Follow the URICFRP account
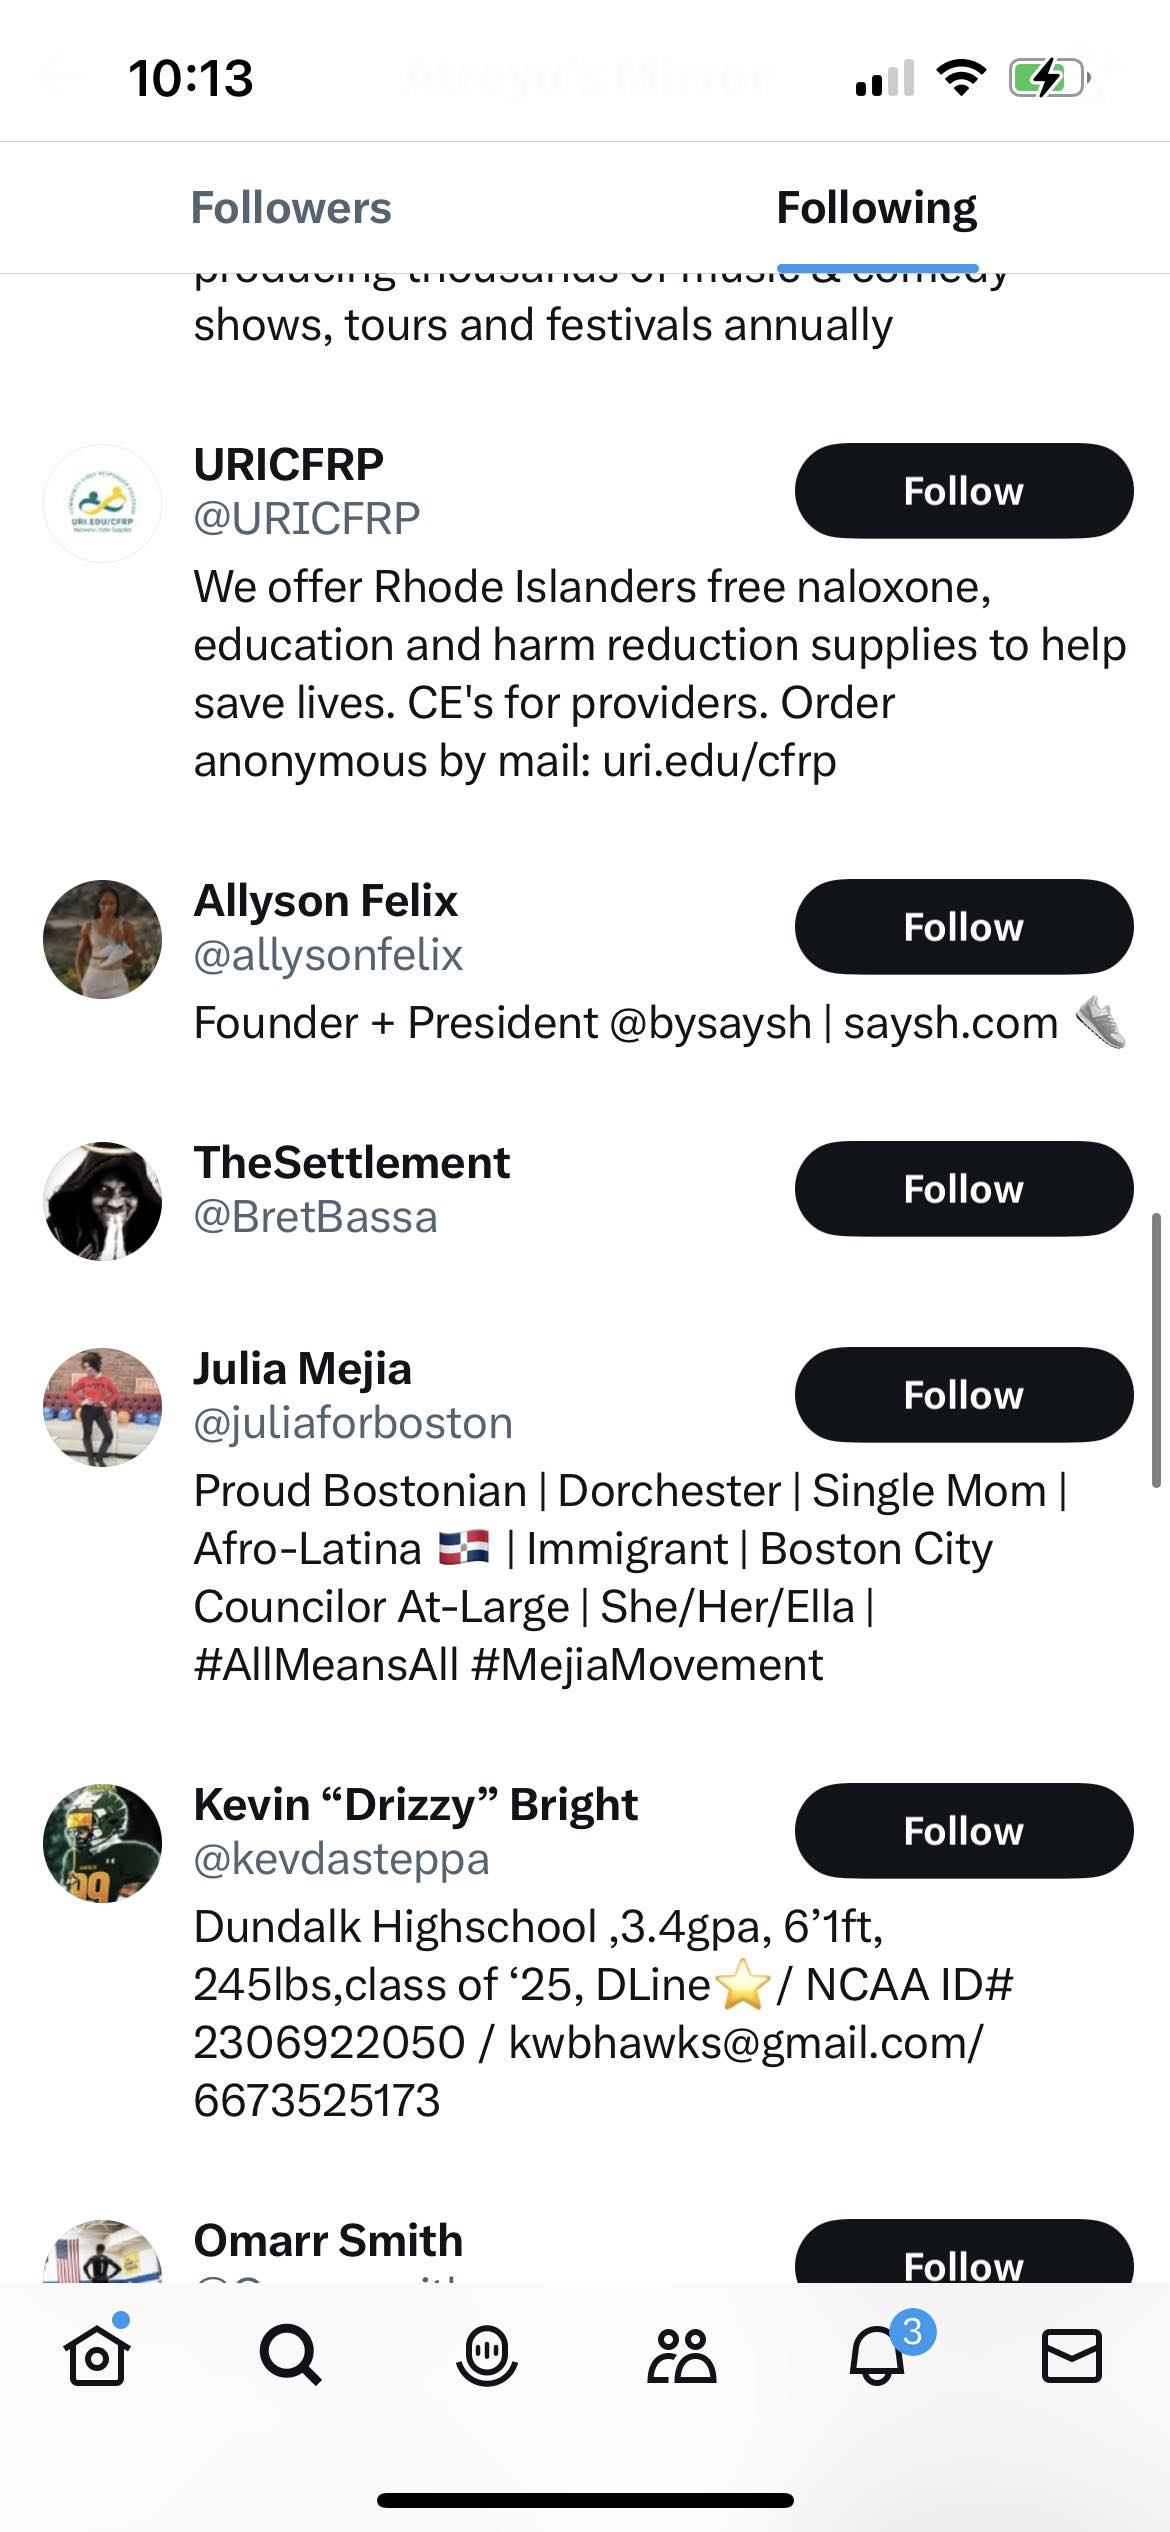Image resolution: width=1170 pixels, height=2532 pixels. [963, 491]
